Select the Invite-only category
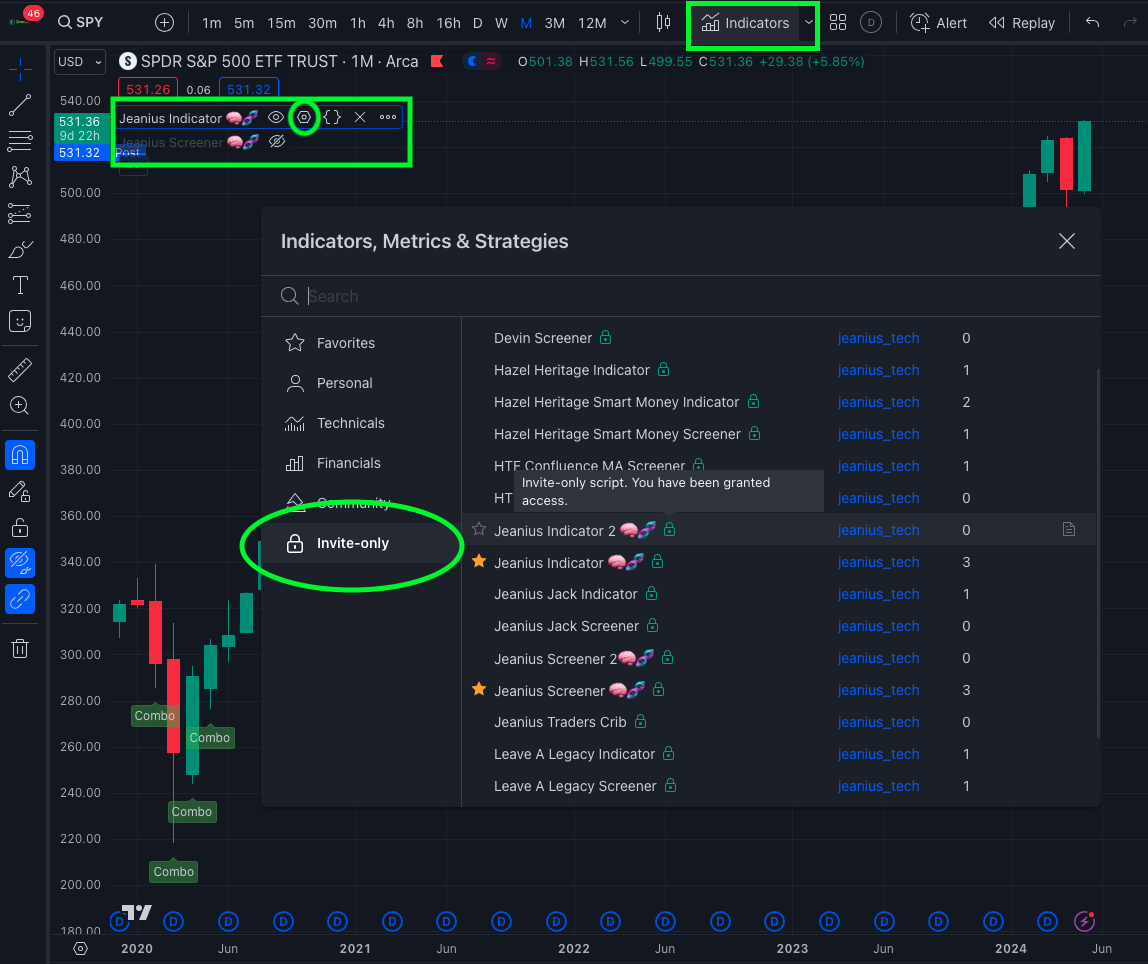The width and height of the screenshot is (1148, 964). pos(362,543)
